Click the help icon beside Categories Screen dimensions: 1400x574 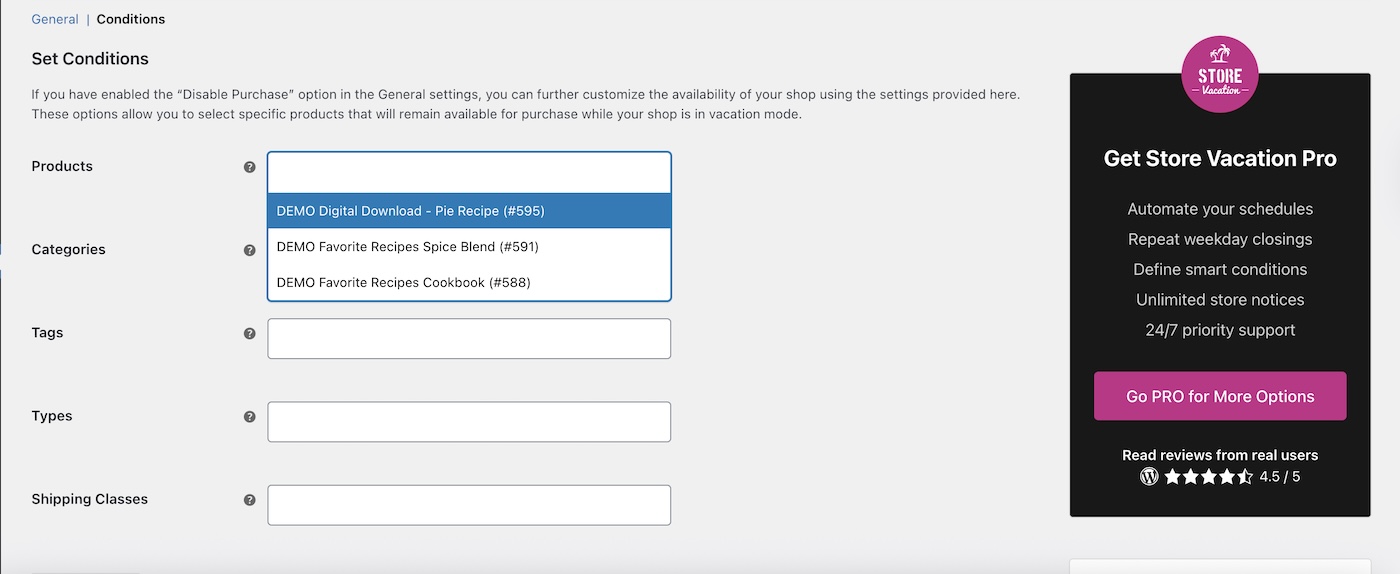click(x=250, y=250)
